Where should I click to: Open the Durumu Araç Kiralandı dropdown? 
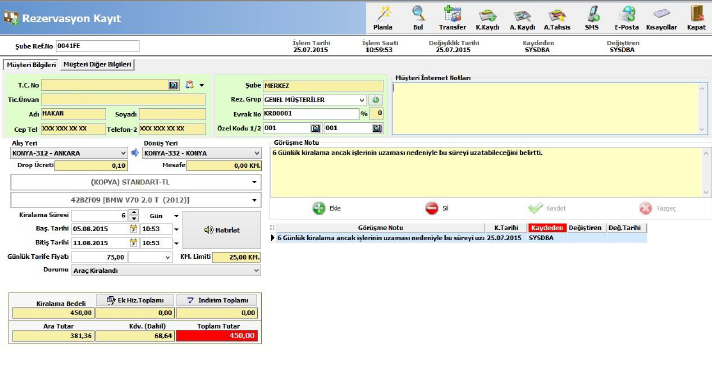pyautogui.click(x=256, y=271)
